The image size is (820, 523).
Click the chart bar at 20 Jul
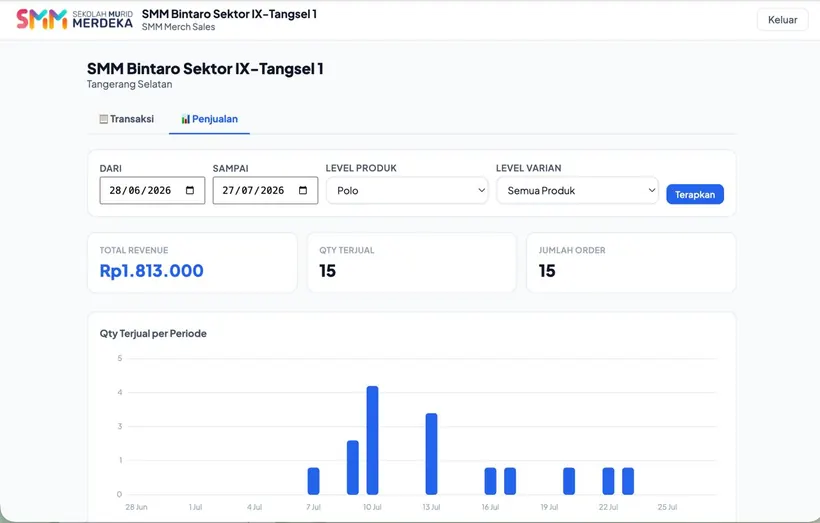pos(569,481)
